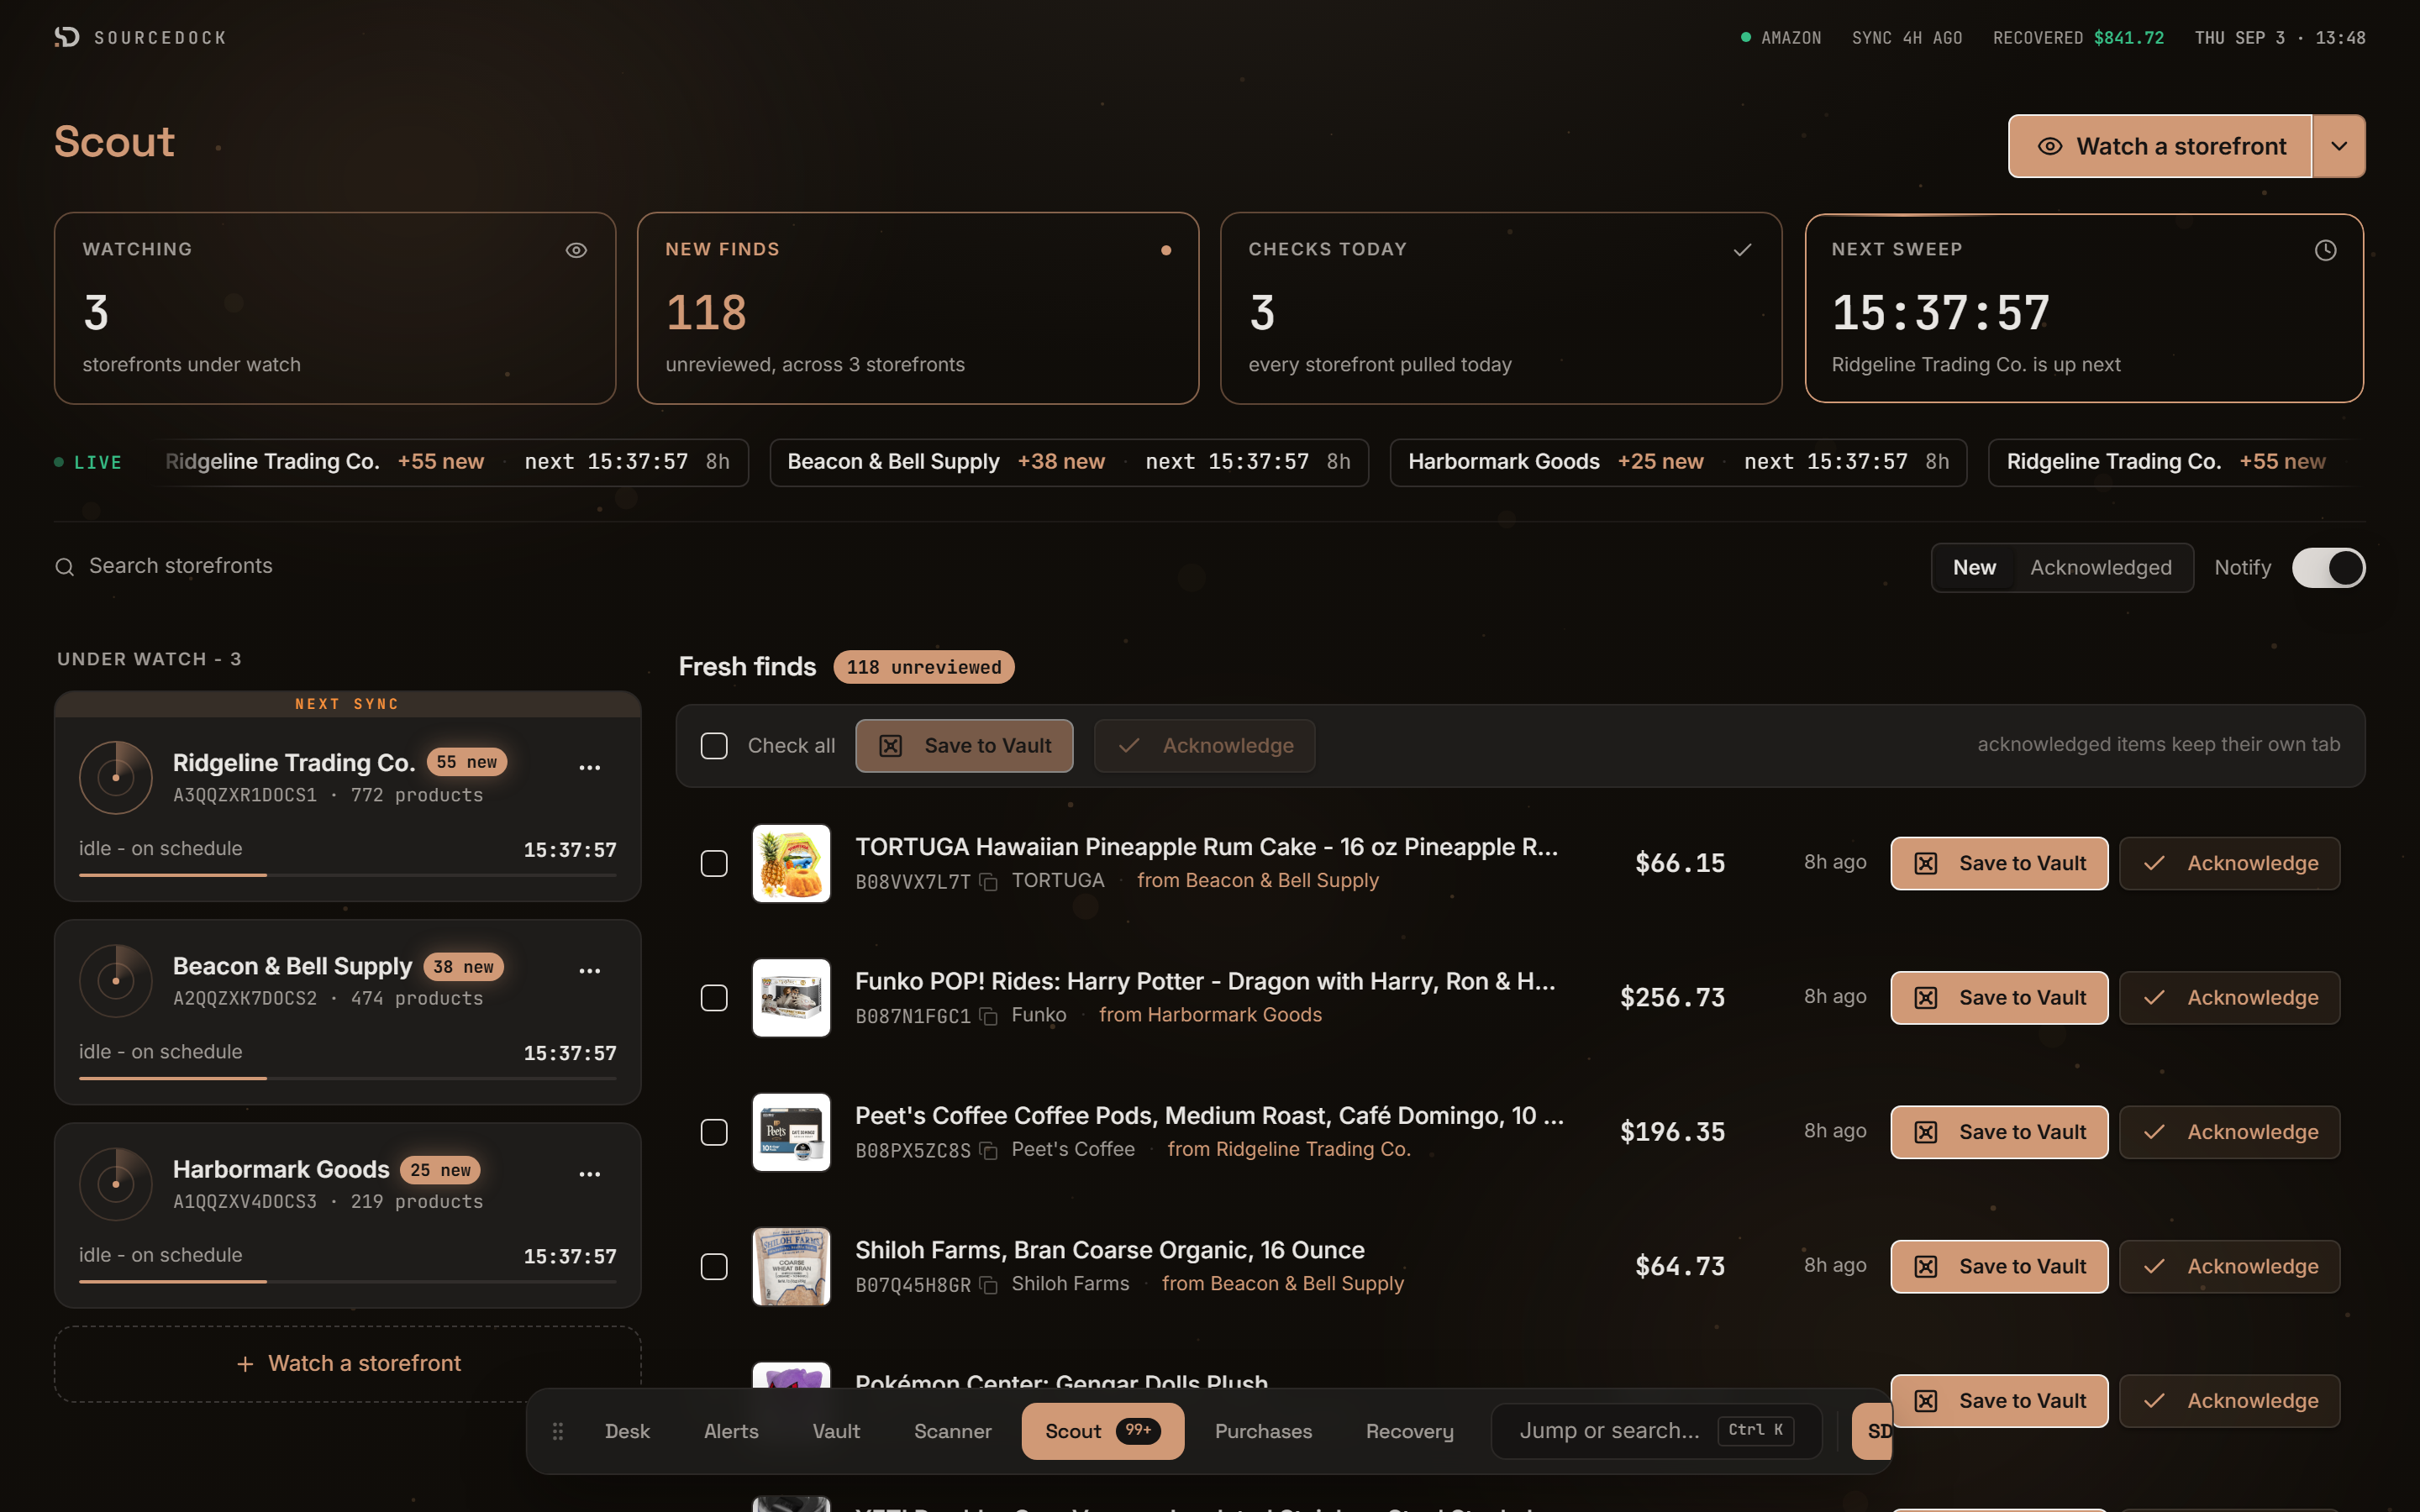Click the dial icon for Beacon & Bell Supply
Screen dimensions: 2420x1512
116,981
